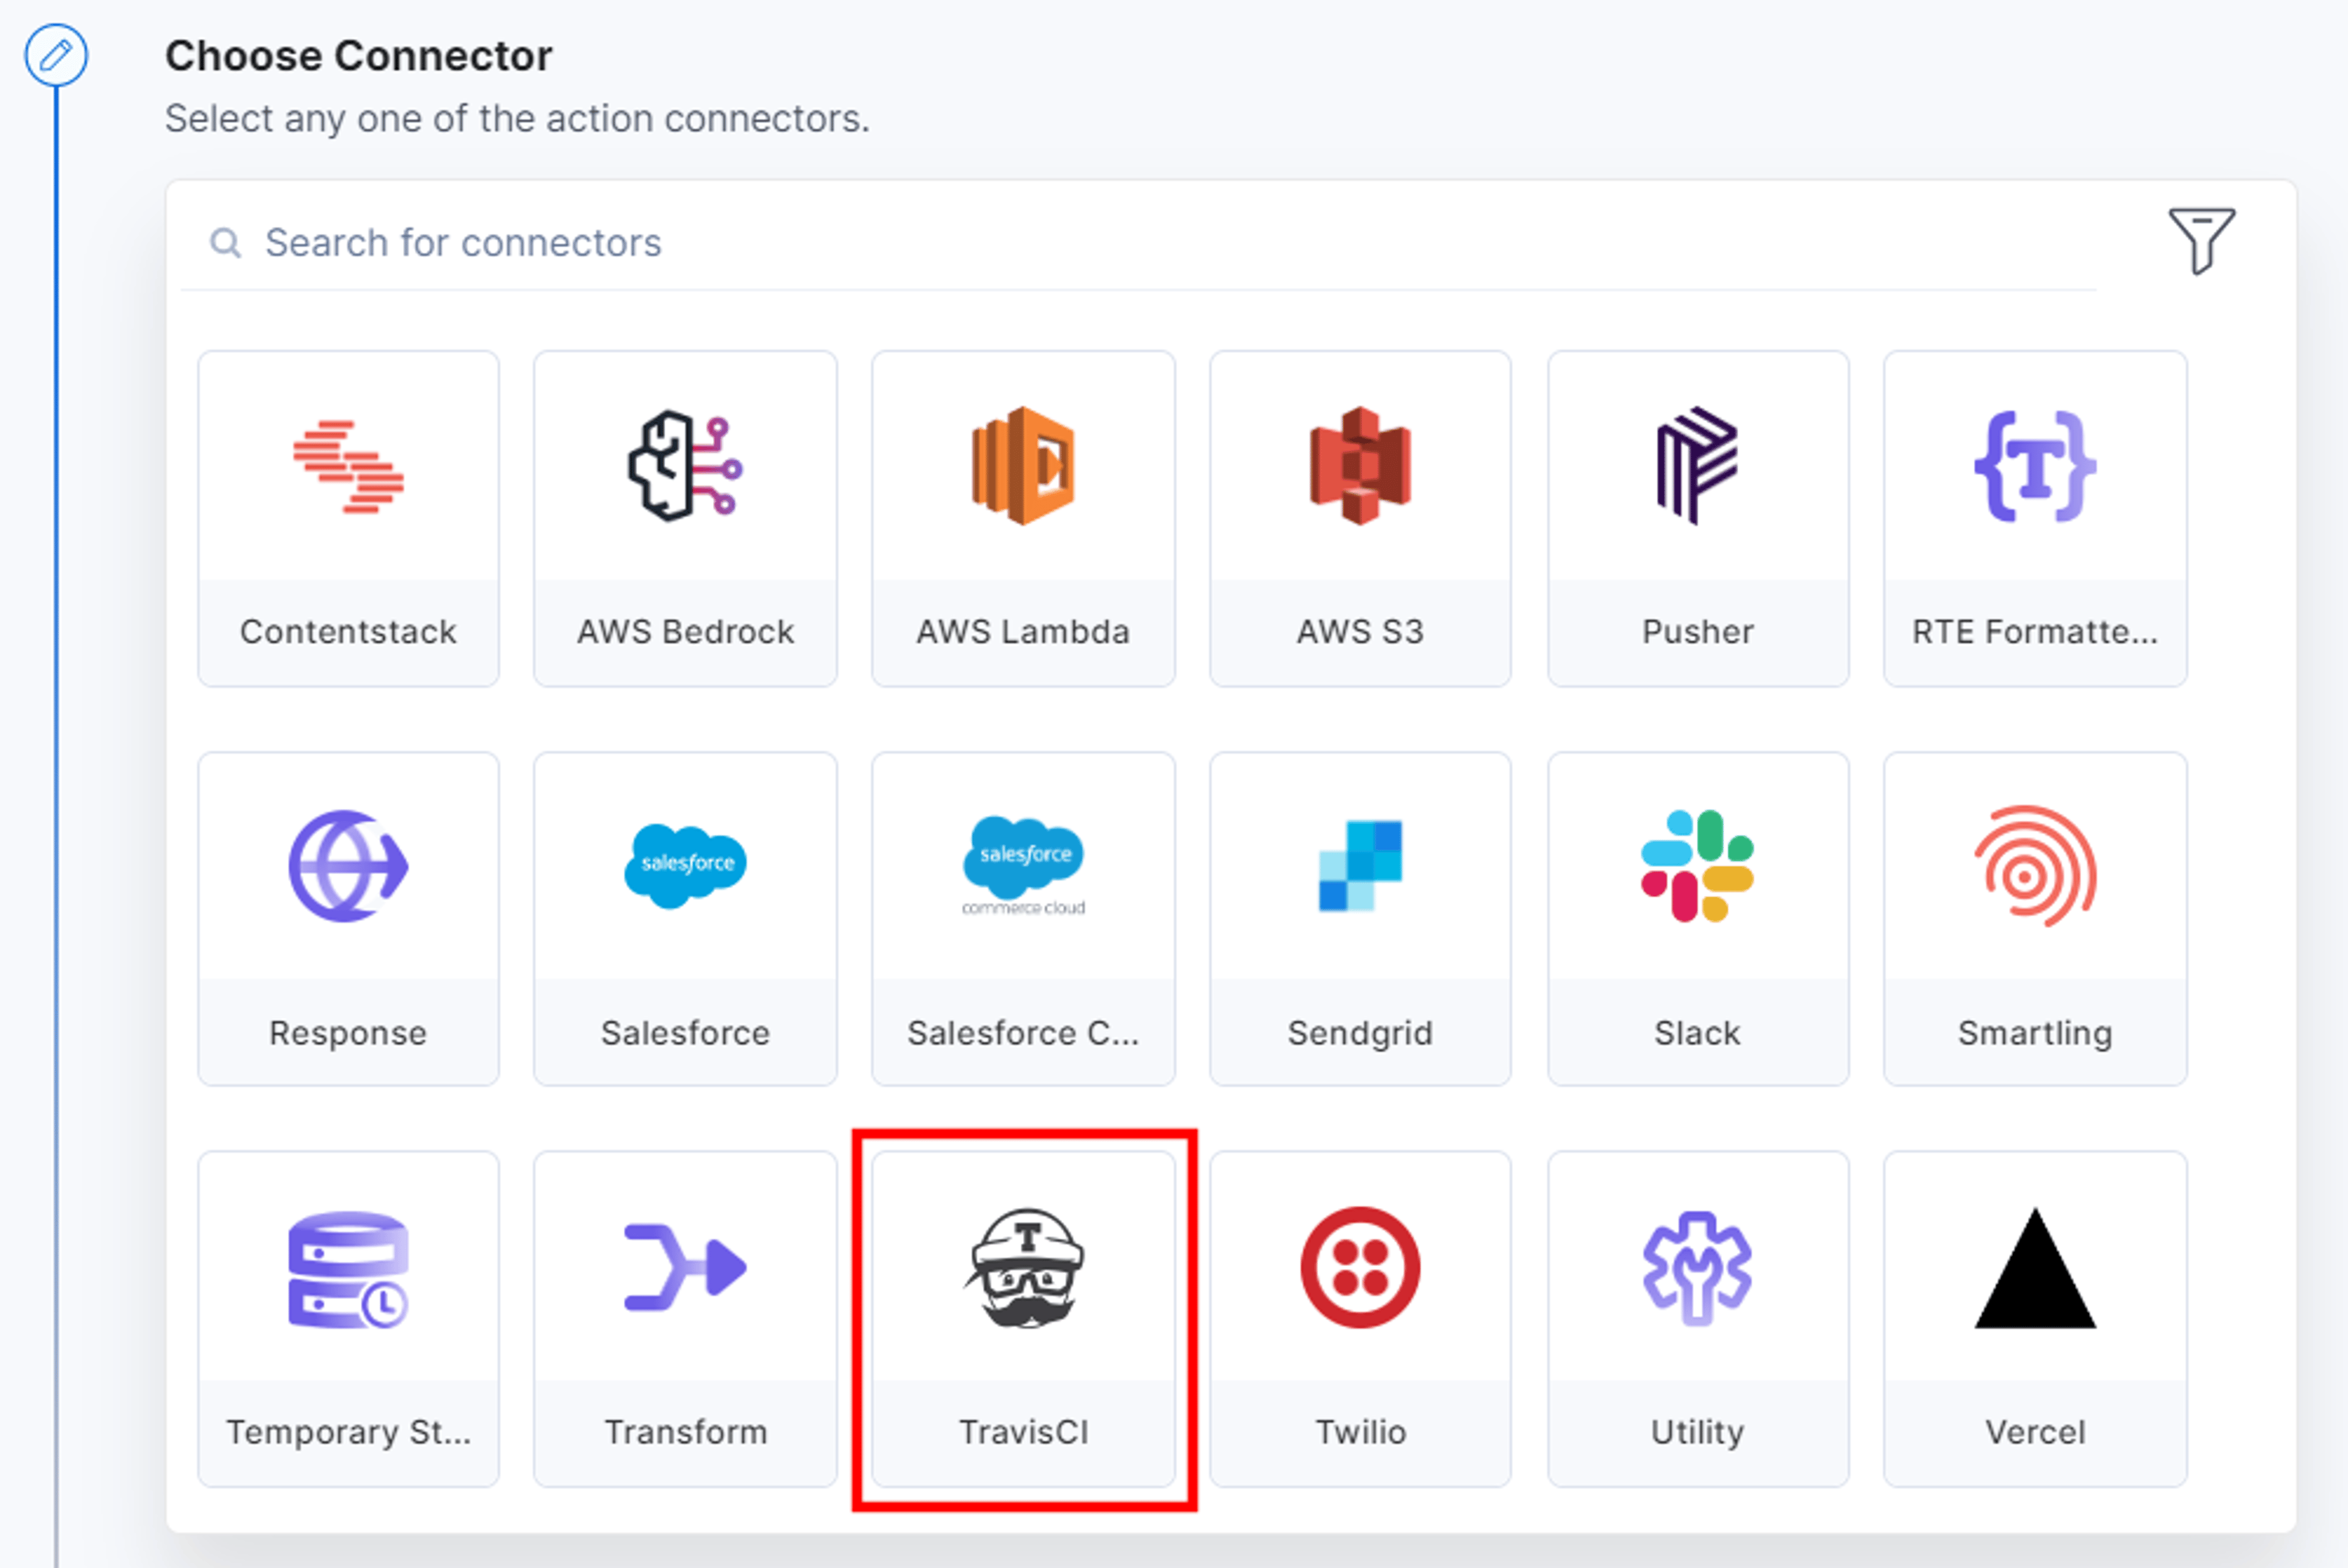Choose the Slack connector
The width and height of the screenshot is (2348, 1568).
[x=1698, y=918]
